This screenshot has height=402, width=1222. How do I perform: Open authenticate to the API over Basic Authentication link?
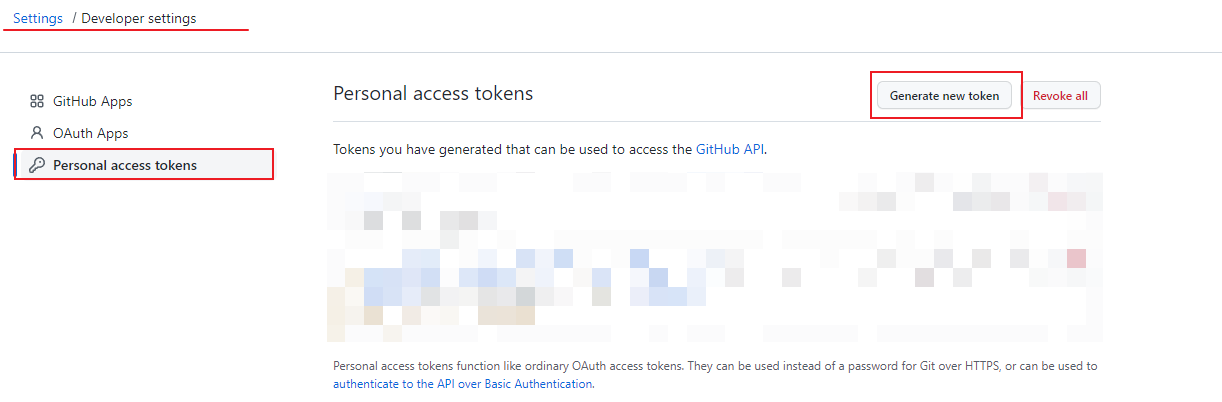tap(463, 383)
